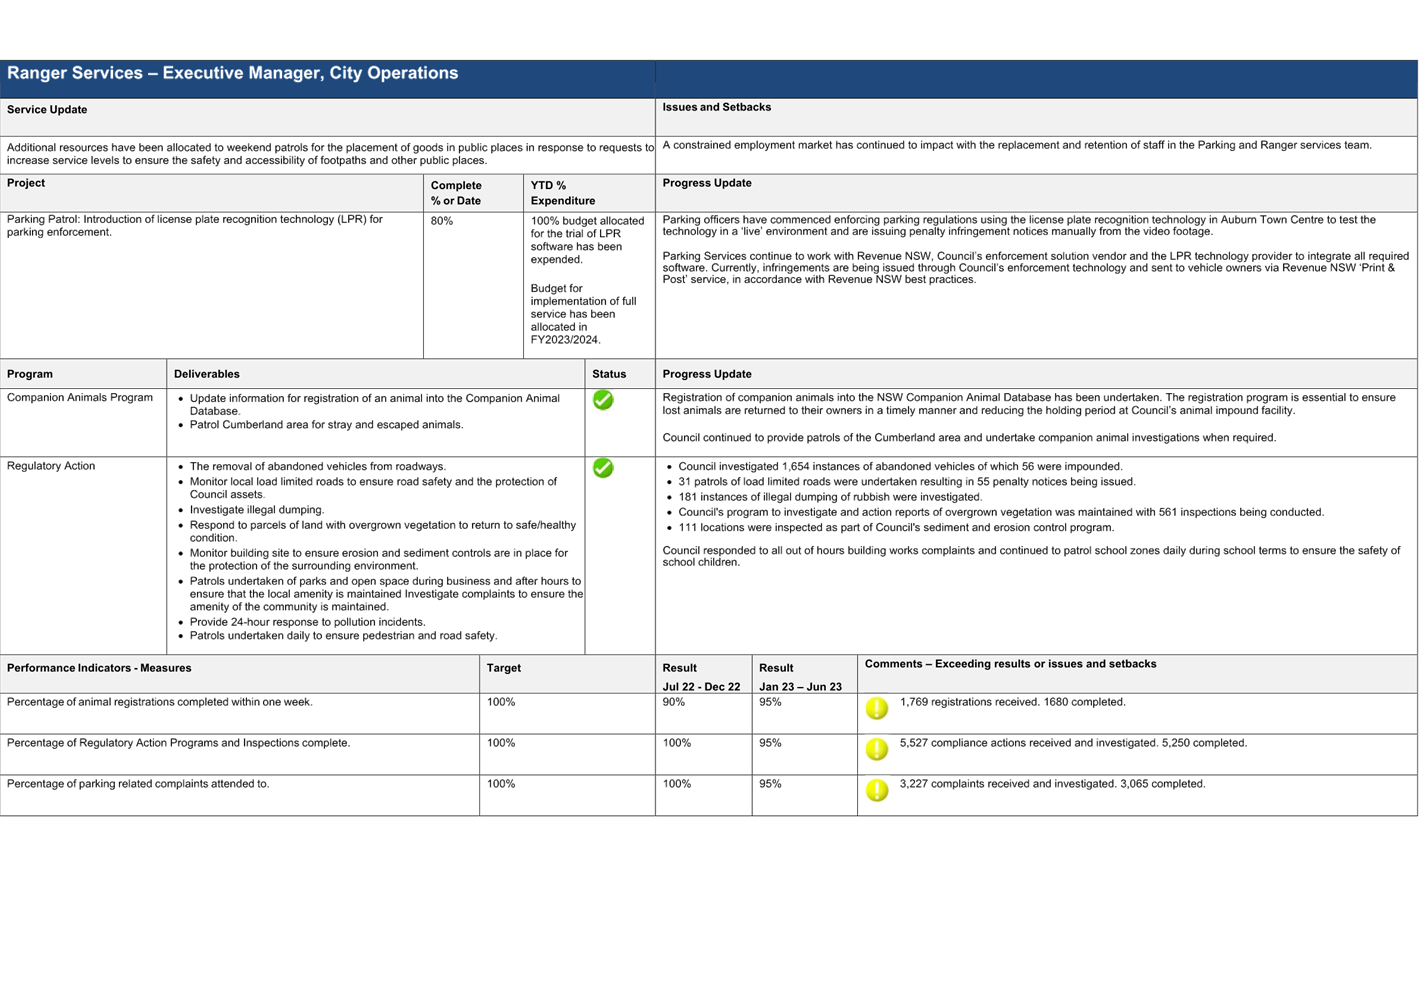Click the 'Deliverables' column header
This screenshot has width=1421, height=988.
pos(207,374)
